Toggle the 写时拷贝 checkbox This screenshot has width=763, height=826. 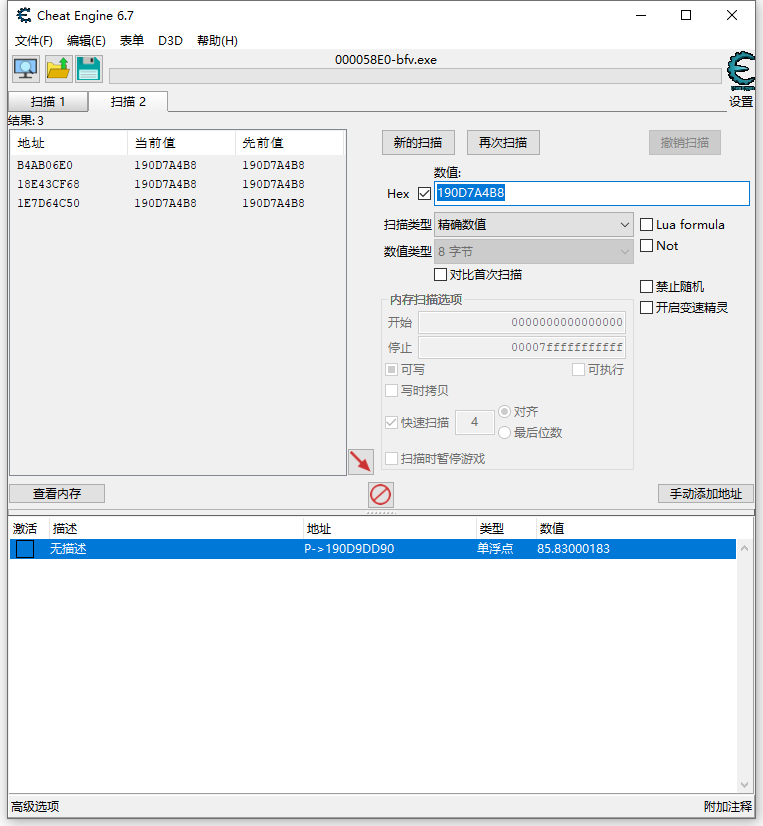click(391, 390)
